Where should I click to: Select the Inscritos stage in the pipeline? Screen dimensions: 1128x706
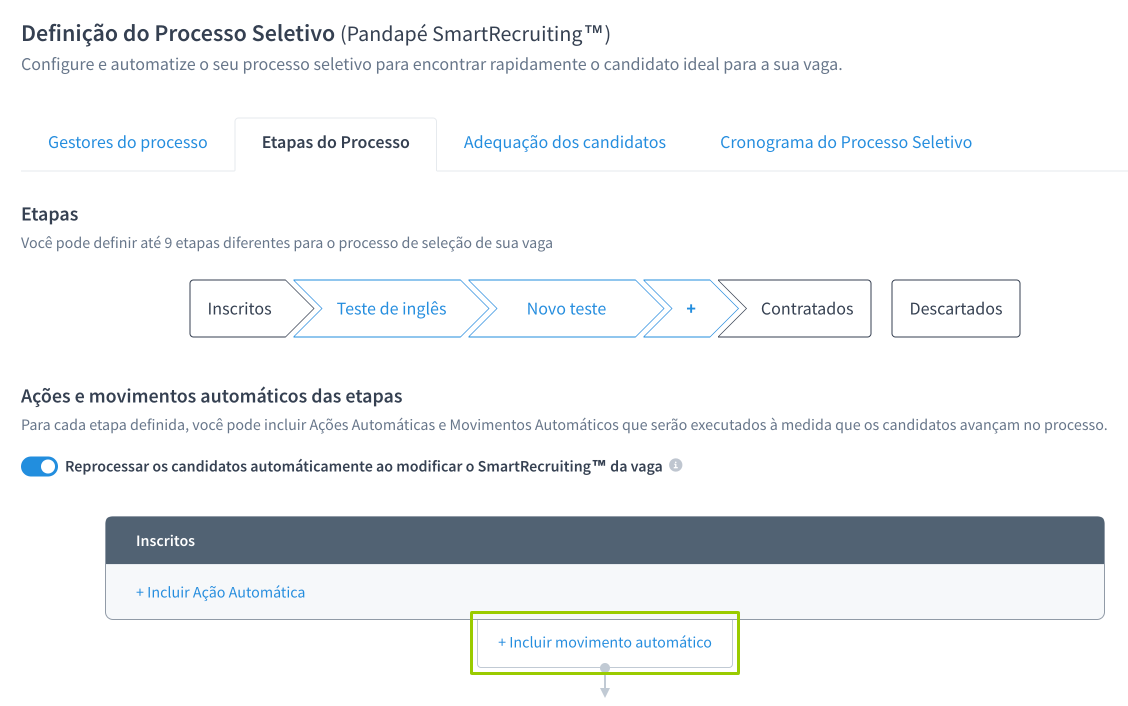coord(240,308)
